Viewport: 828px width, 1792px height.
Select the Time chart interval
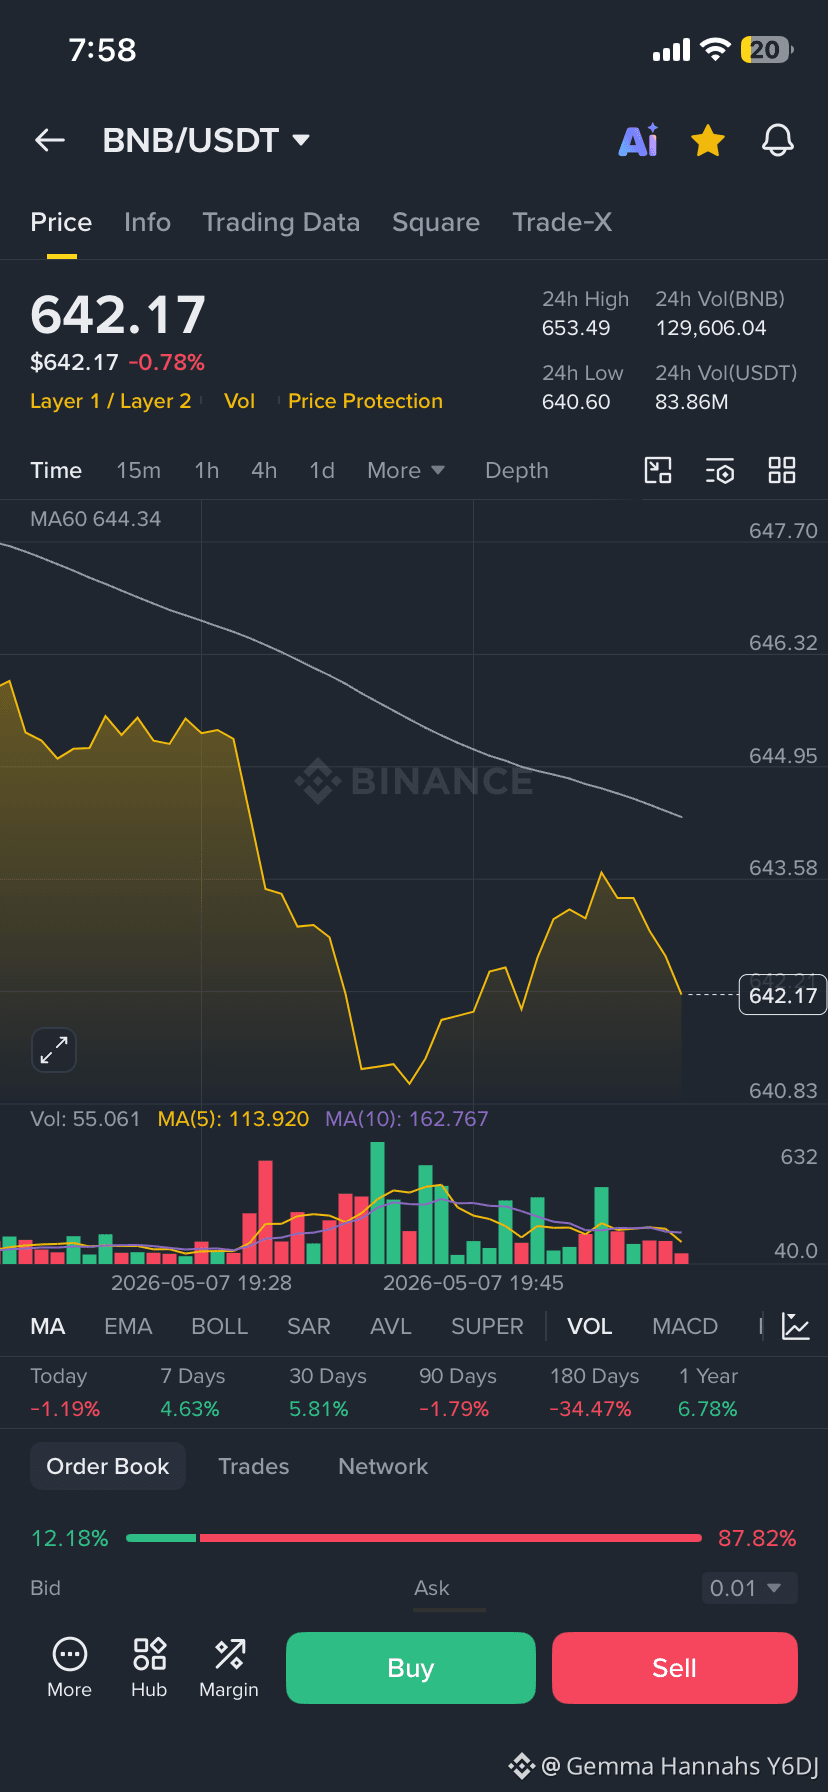coord(56,470)
